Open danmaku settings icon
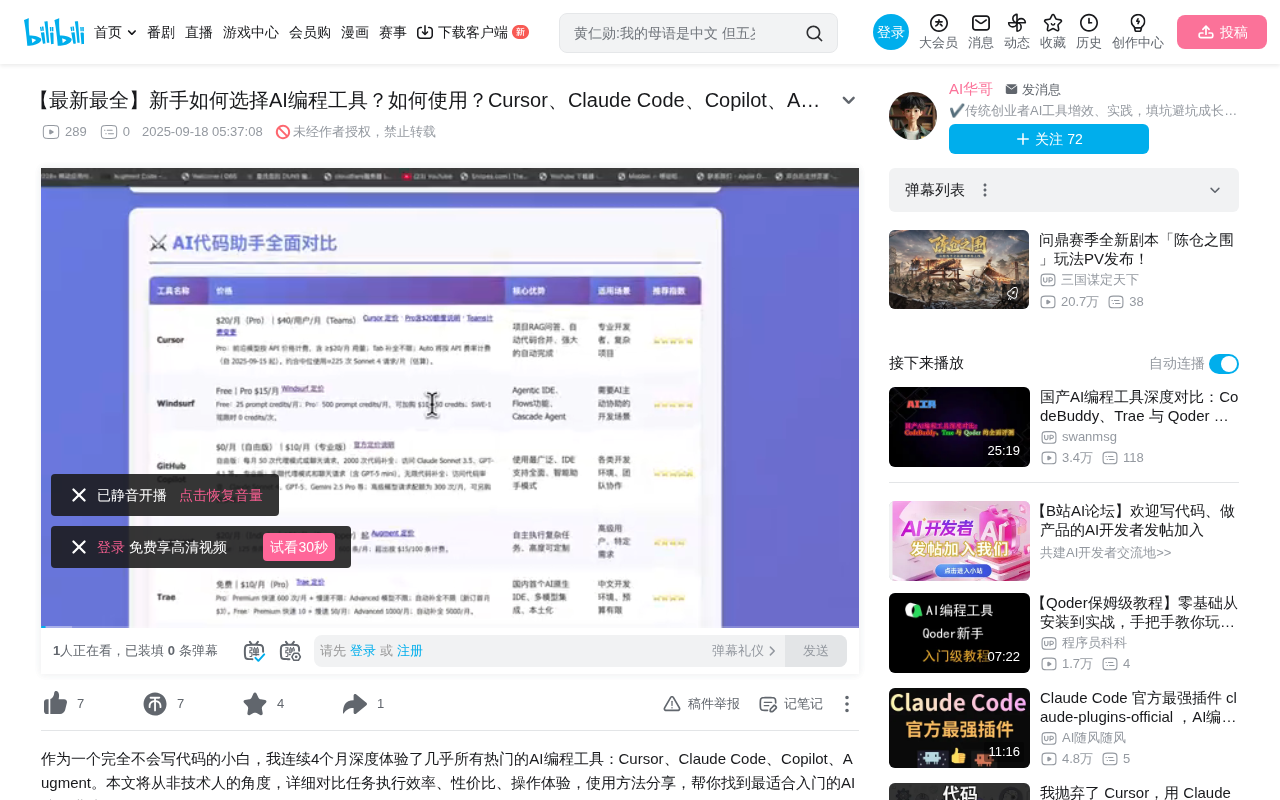1280x800 pixels. pyautogui.click(x=290, y=651)
